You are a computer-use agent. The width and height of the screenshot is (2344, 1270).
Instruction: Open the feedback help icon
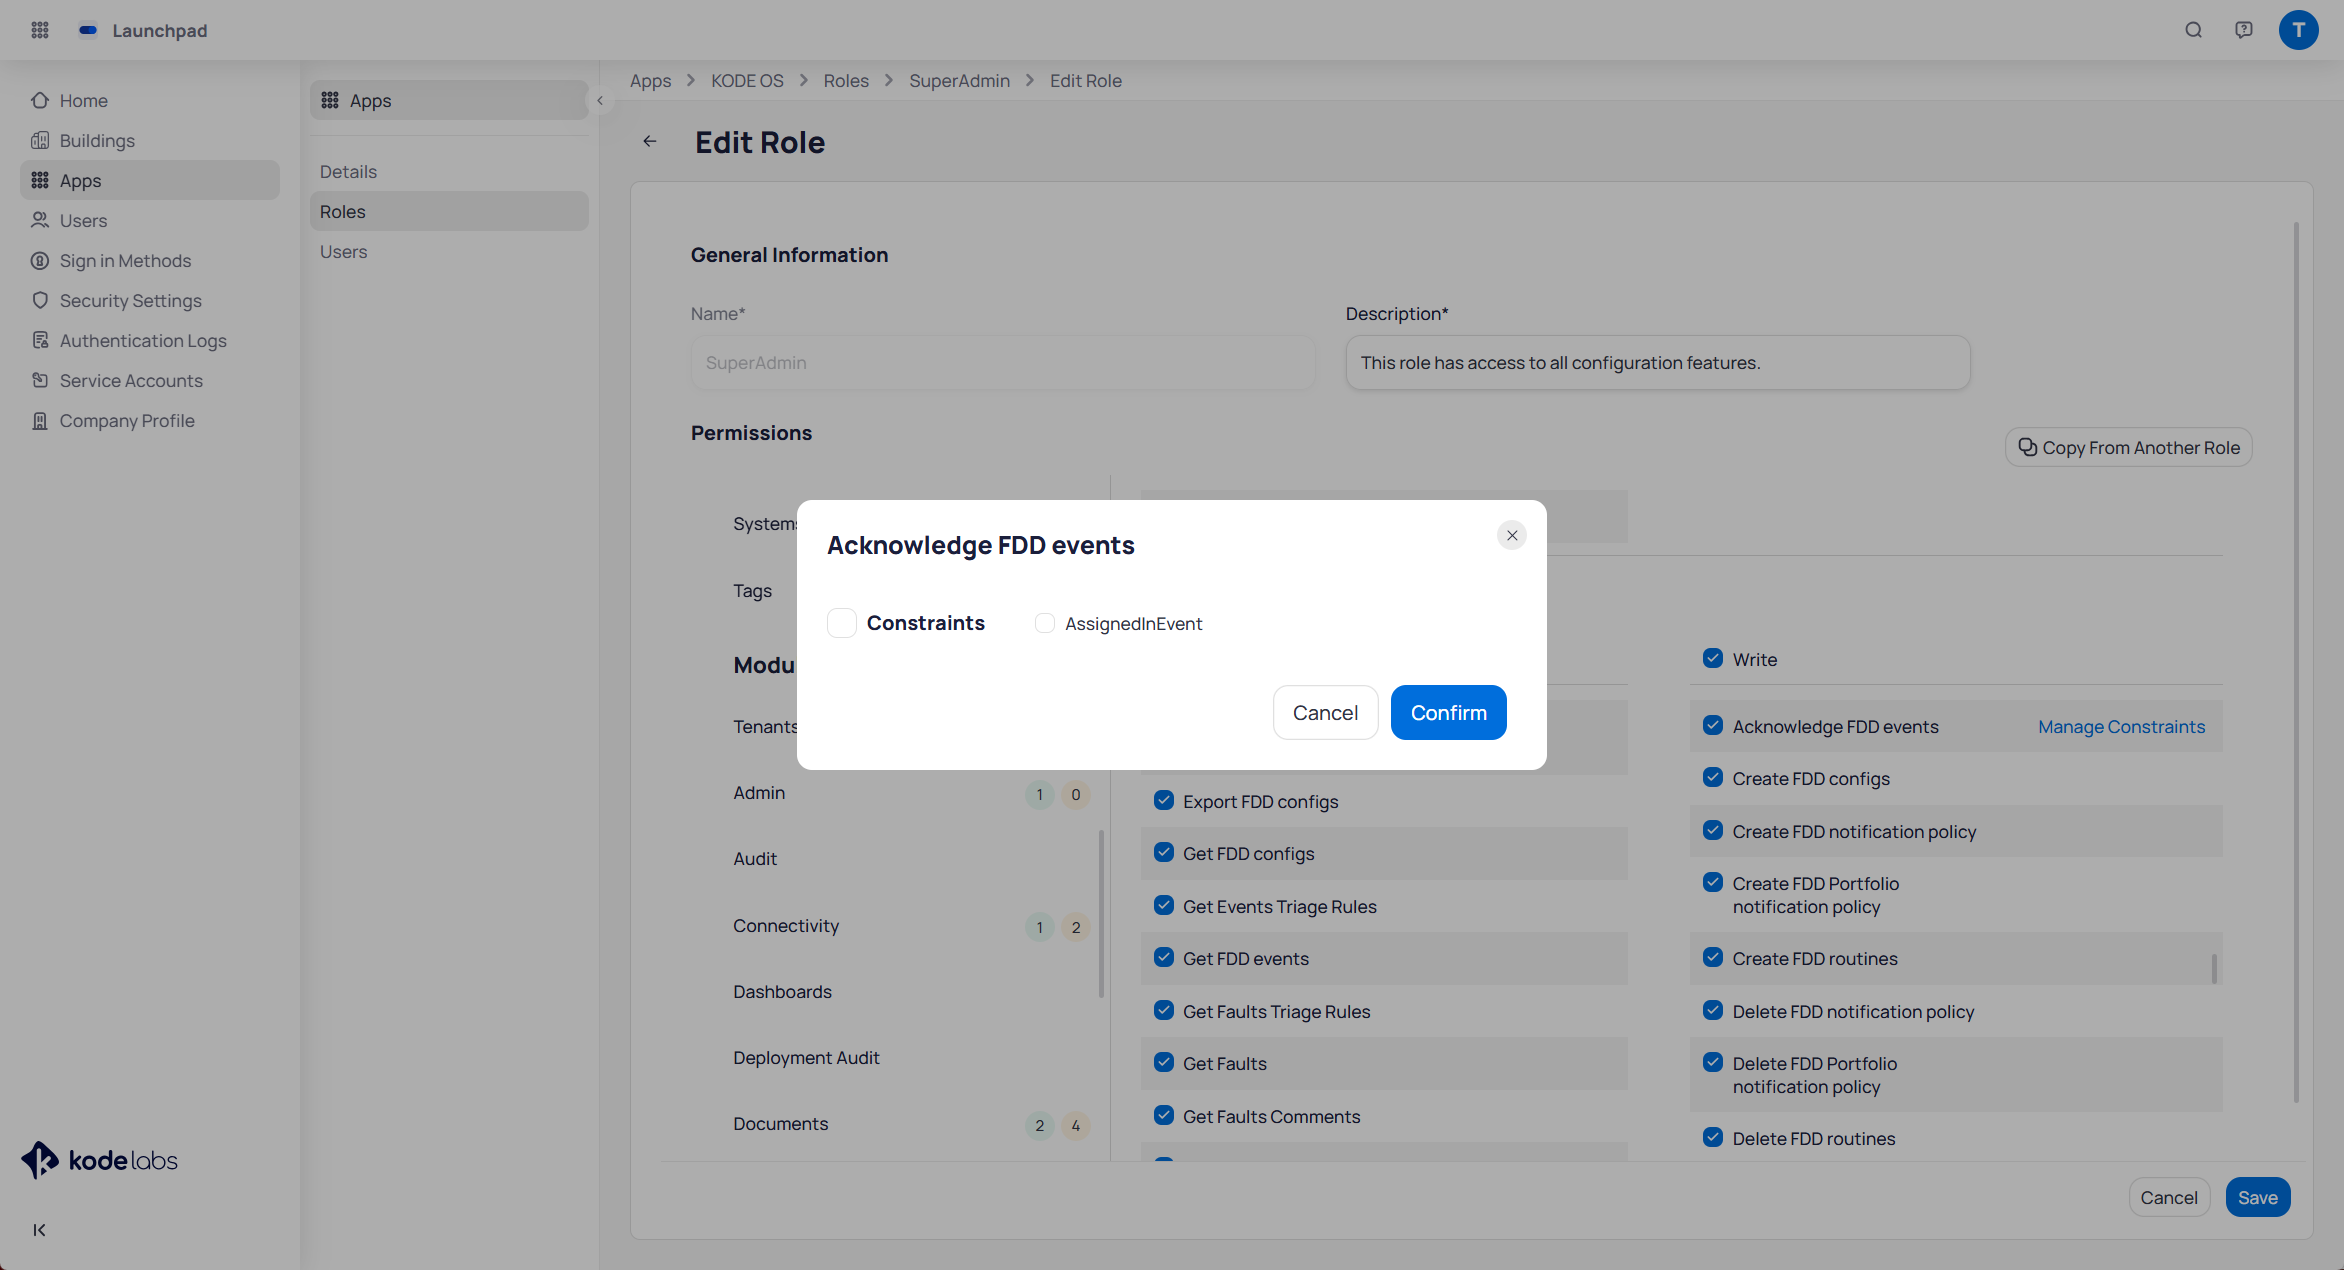(x=2243, y=30)
